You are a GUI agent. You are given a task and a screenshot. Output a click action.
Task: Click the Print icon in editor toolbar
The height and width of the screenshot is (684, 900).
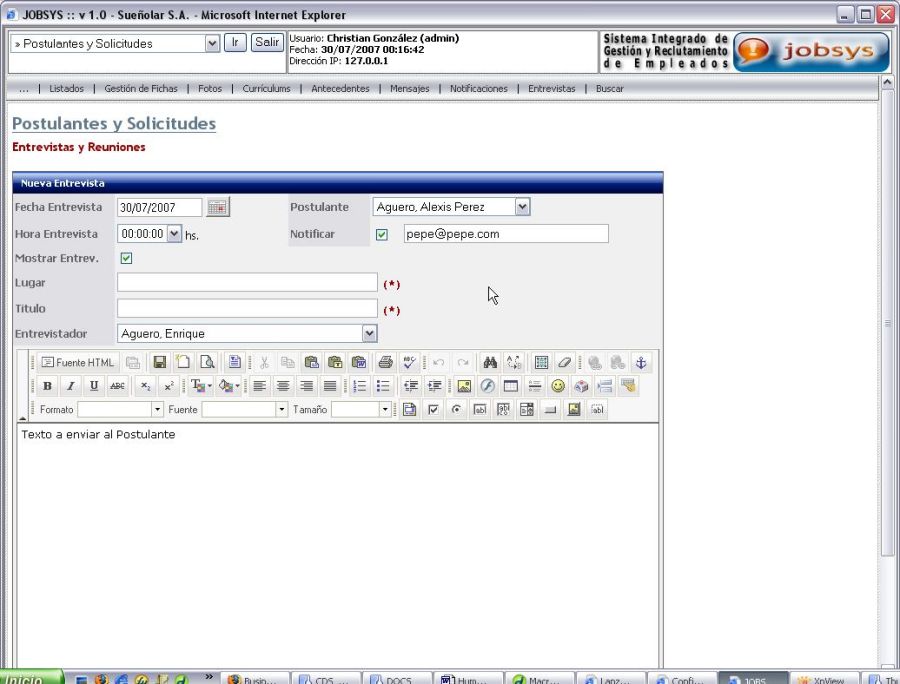point(385,362)
